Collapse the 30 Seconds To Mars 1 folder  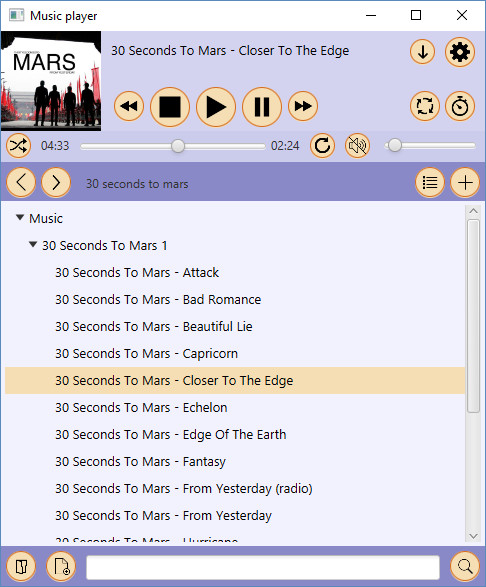pos(33,245)
